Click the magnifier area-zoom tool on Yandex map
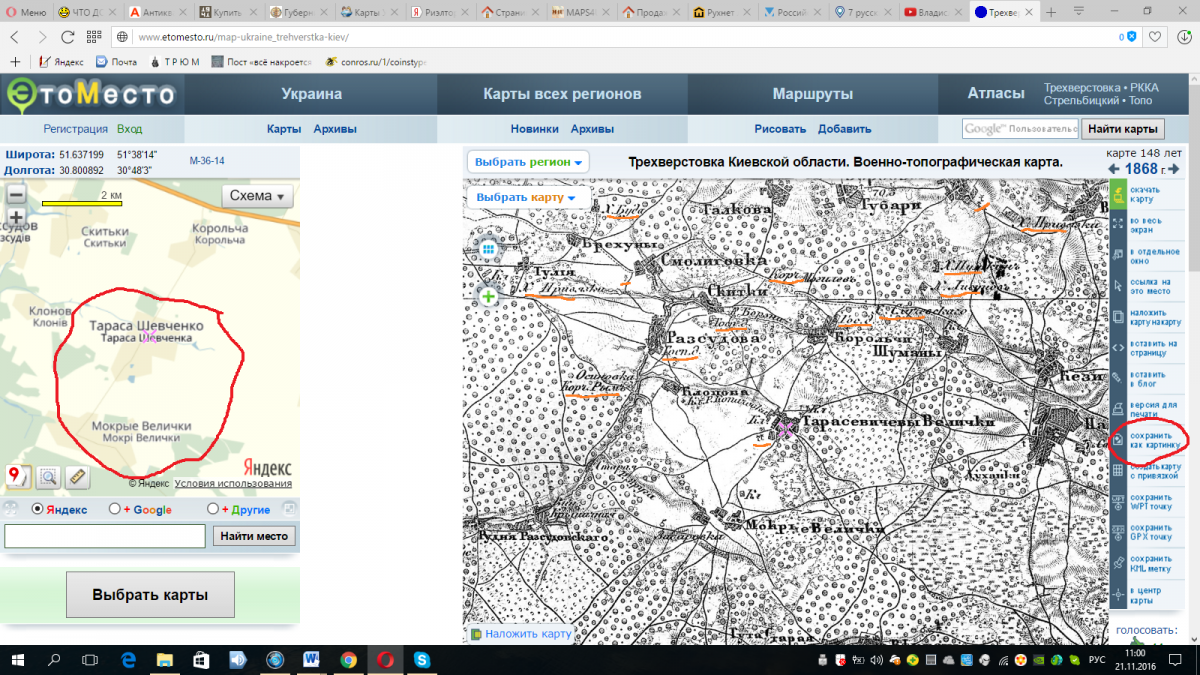The width and height of the screenshot is (1200, 675). coord(48,477)
